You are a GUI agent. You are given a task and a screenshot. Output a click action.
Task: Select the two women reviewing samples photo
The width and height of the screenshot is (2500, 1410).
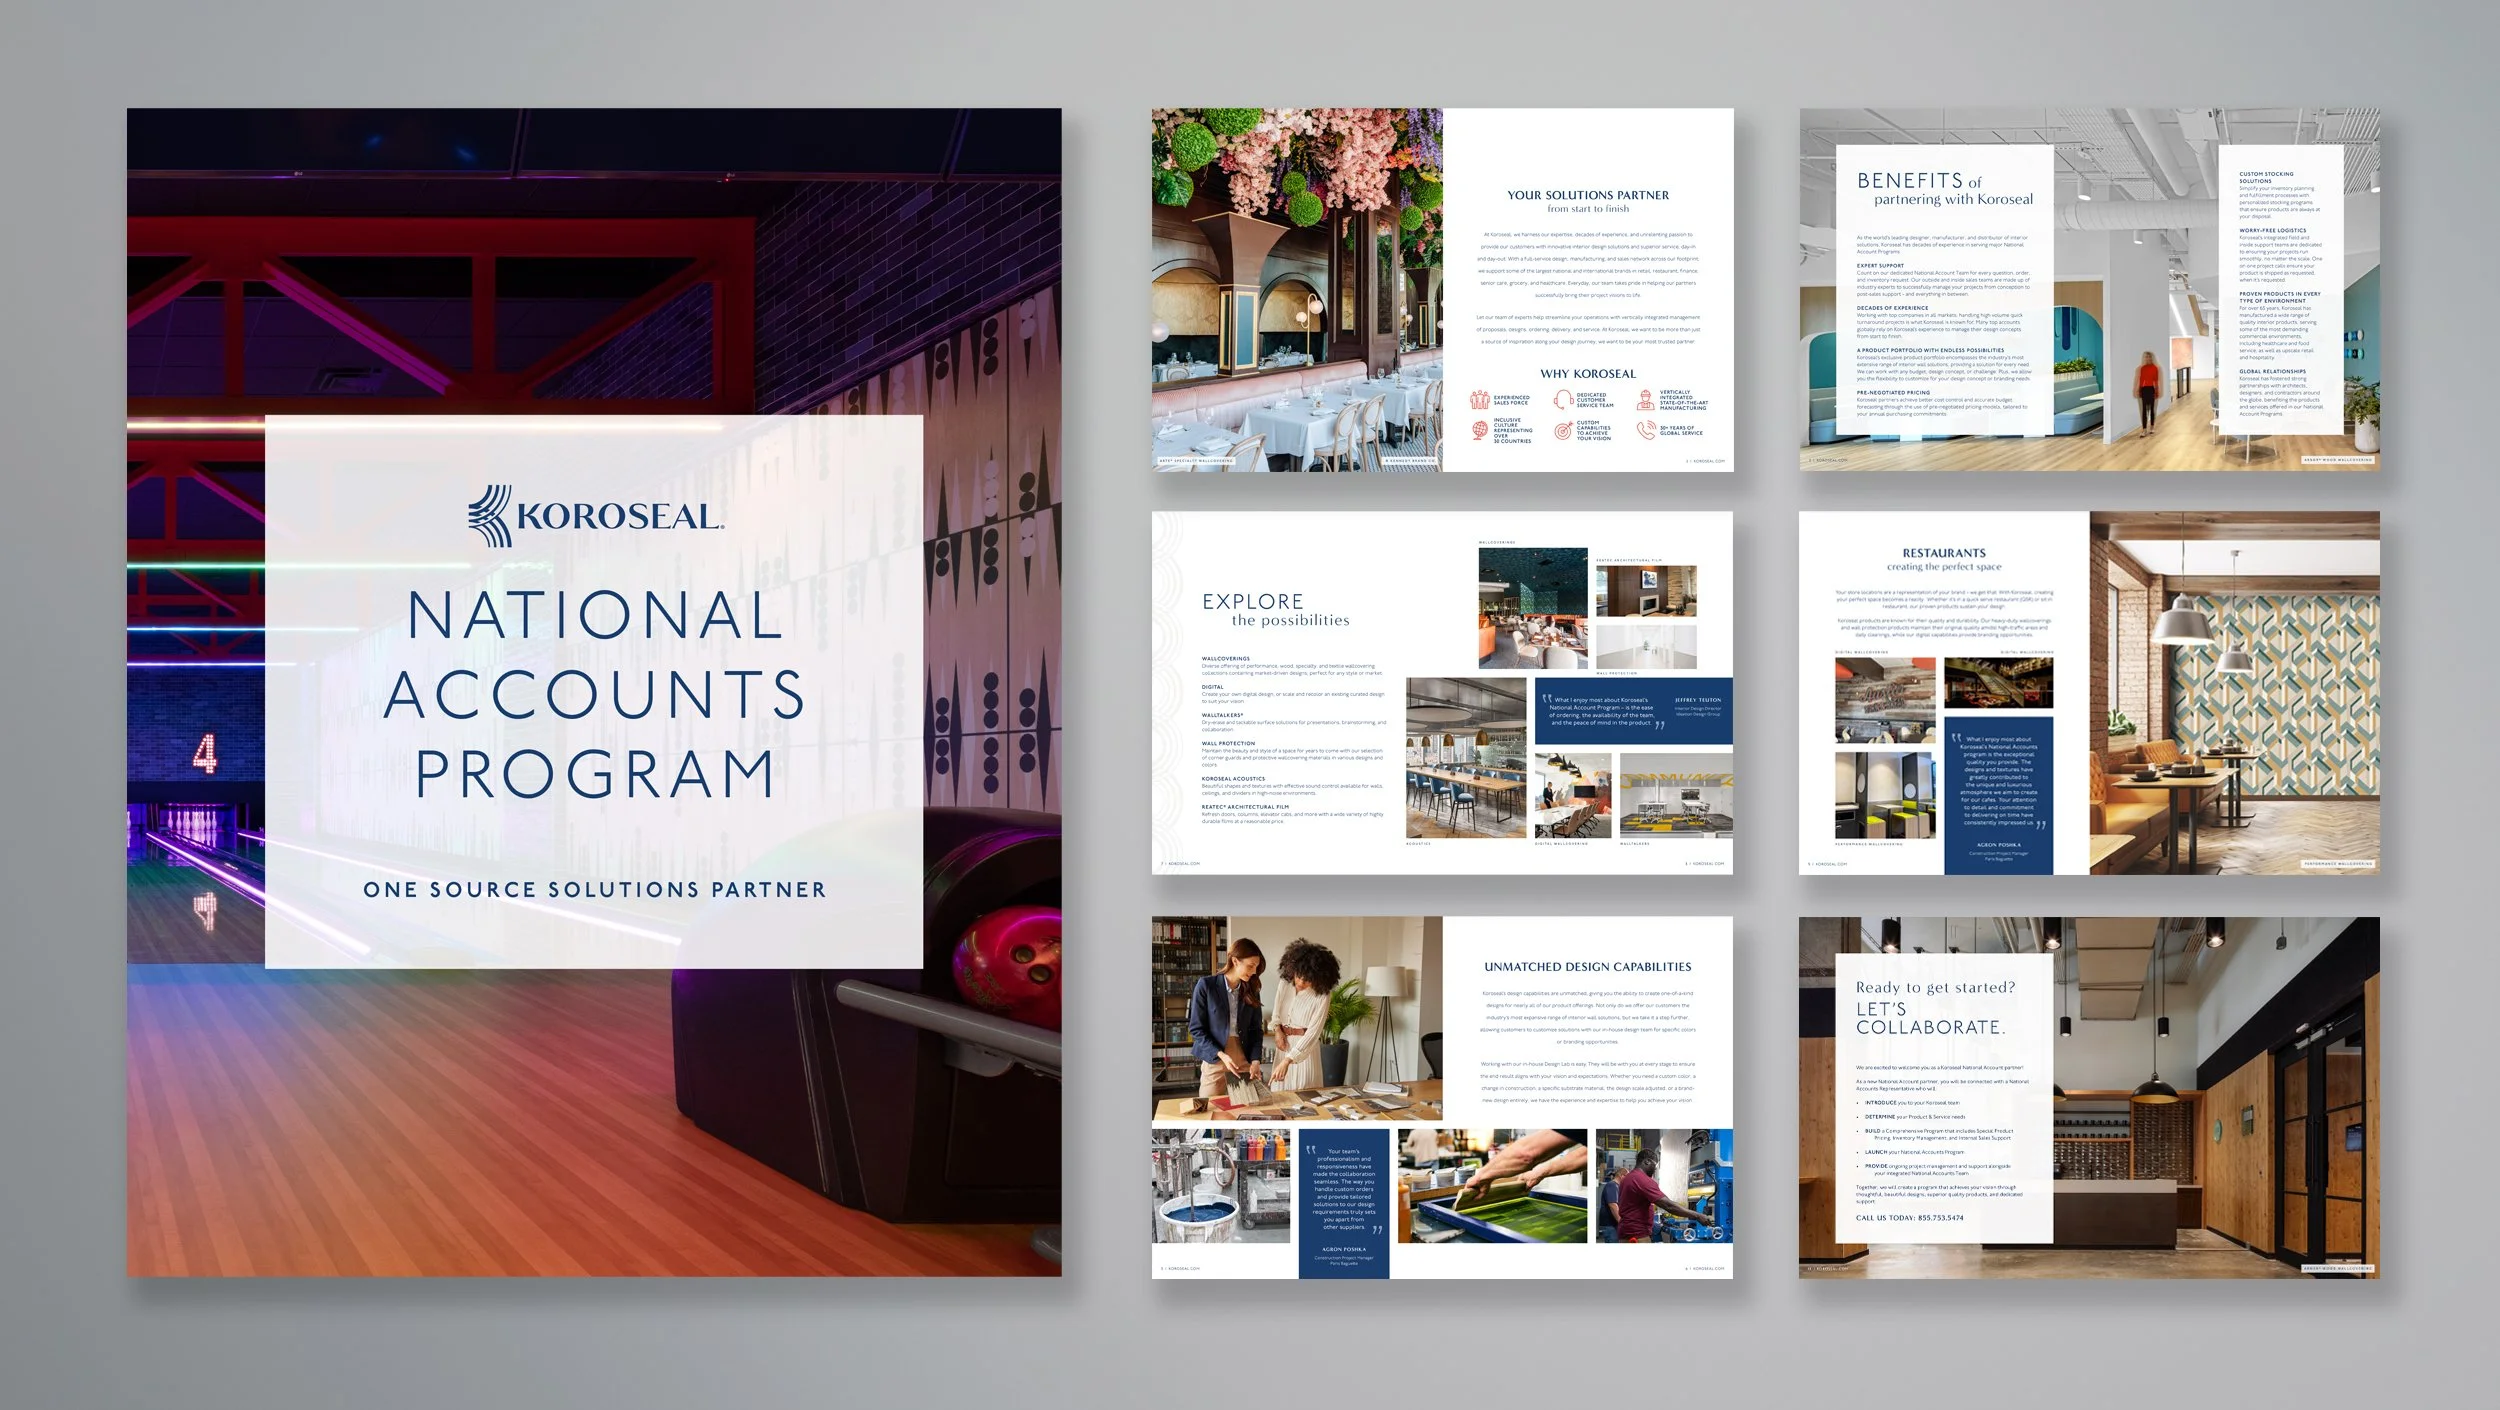coord(1297,1018)
